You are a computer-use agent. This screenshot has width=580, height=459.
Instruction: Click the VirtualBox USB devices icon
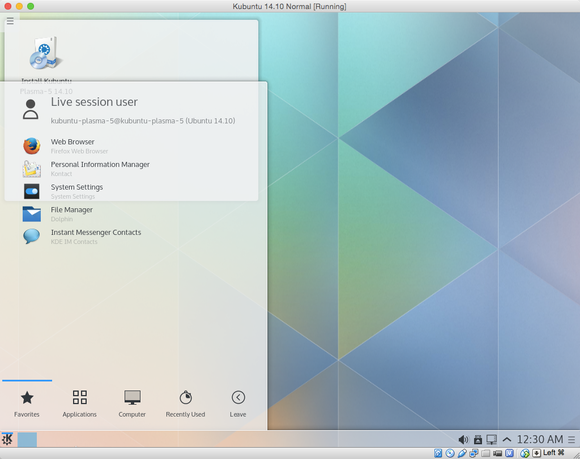pyautogui.click(x=462, y=453)
